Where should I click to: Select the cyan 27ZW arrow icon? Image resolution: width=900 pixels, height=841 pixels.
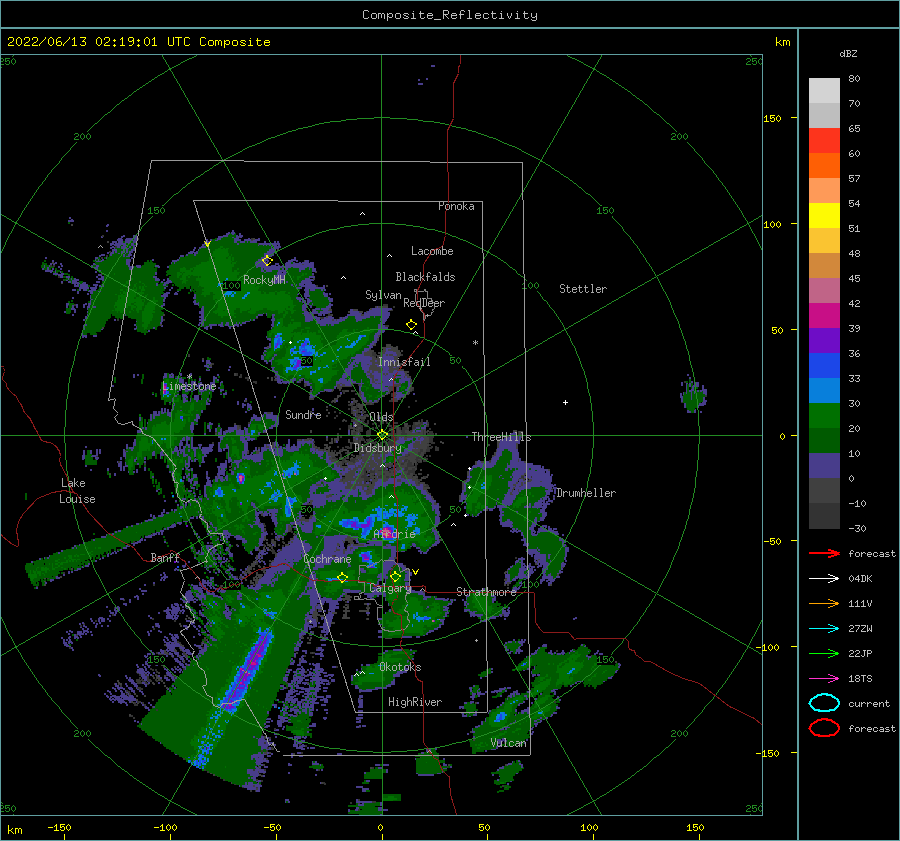pyautogui.click(x=824, y=629)
